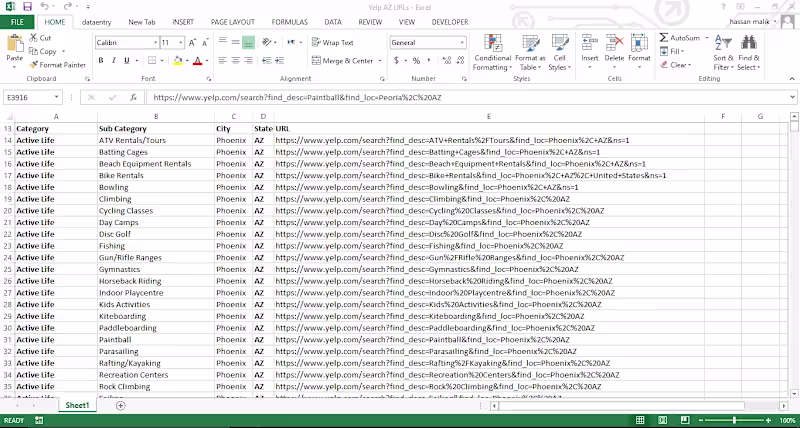
Task: Click the green FILE button
Action: tap(18, 21)
